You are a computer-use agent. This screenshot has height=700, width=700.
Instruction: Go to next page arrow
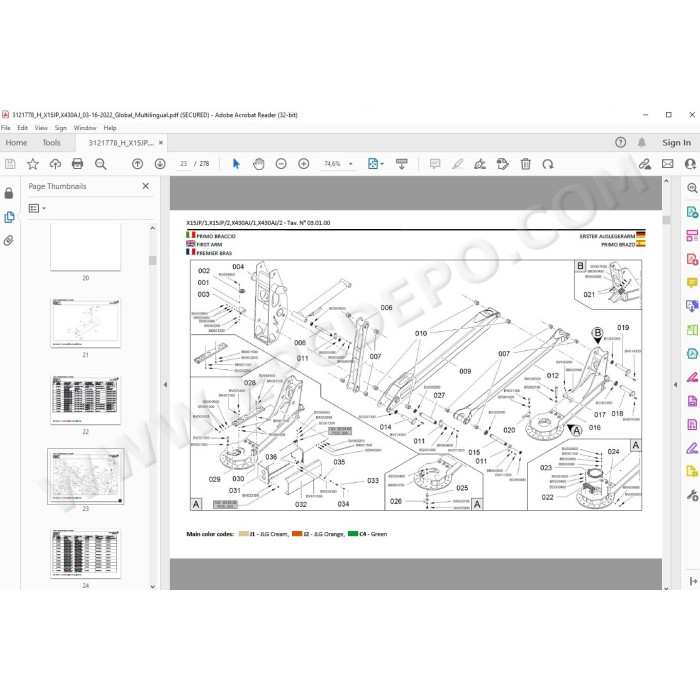click(x=160, y=164)
